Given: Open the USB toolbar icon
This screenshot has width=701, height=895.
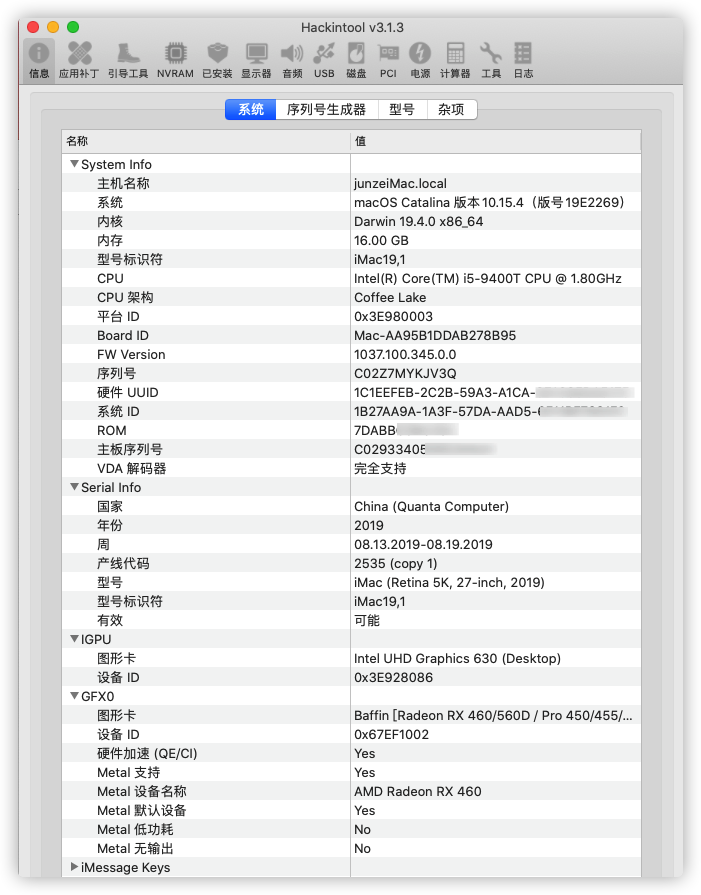Looking at the screenshot, I should click(324, 61).
